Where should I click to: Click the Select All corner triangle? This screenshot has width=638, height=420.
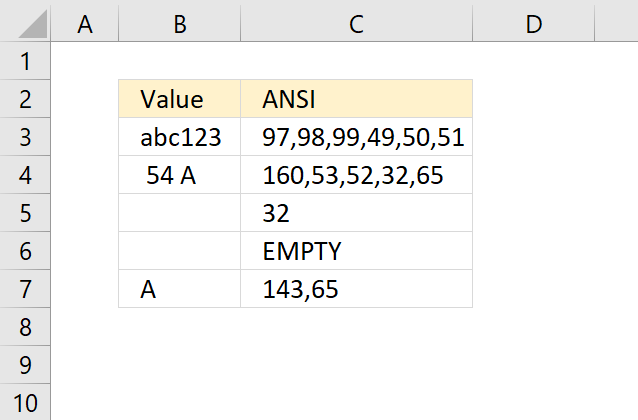point(33,24)
